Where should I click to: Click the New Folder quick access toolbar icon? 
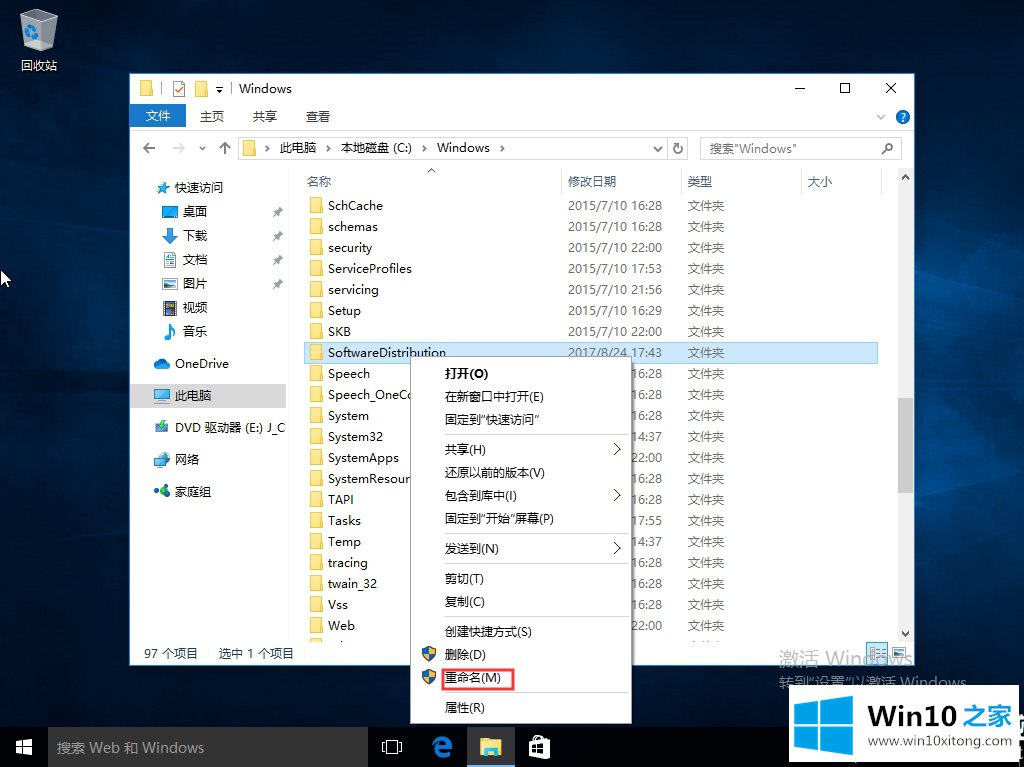tap(201, 88)
